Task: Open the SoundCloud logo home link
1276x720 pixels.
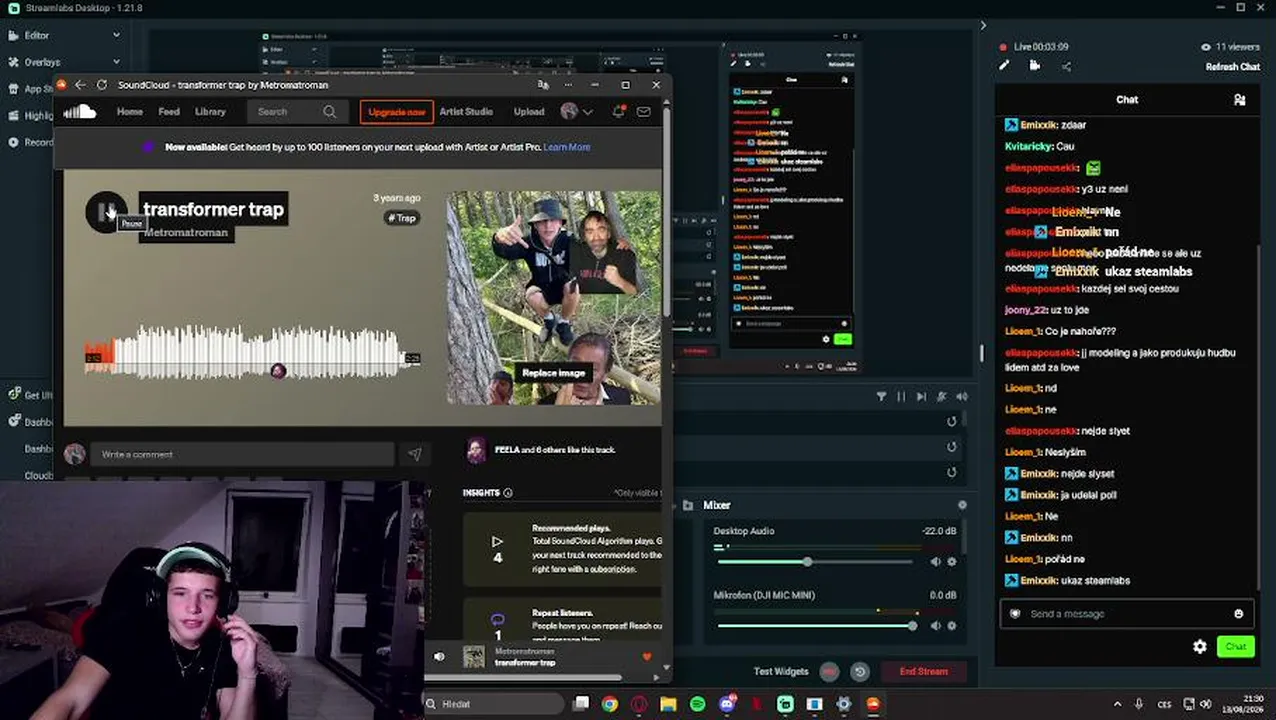Action: click(x=80, y=112)
